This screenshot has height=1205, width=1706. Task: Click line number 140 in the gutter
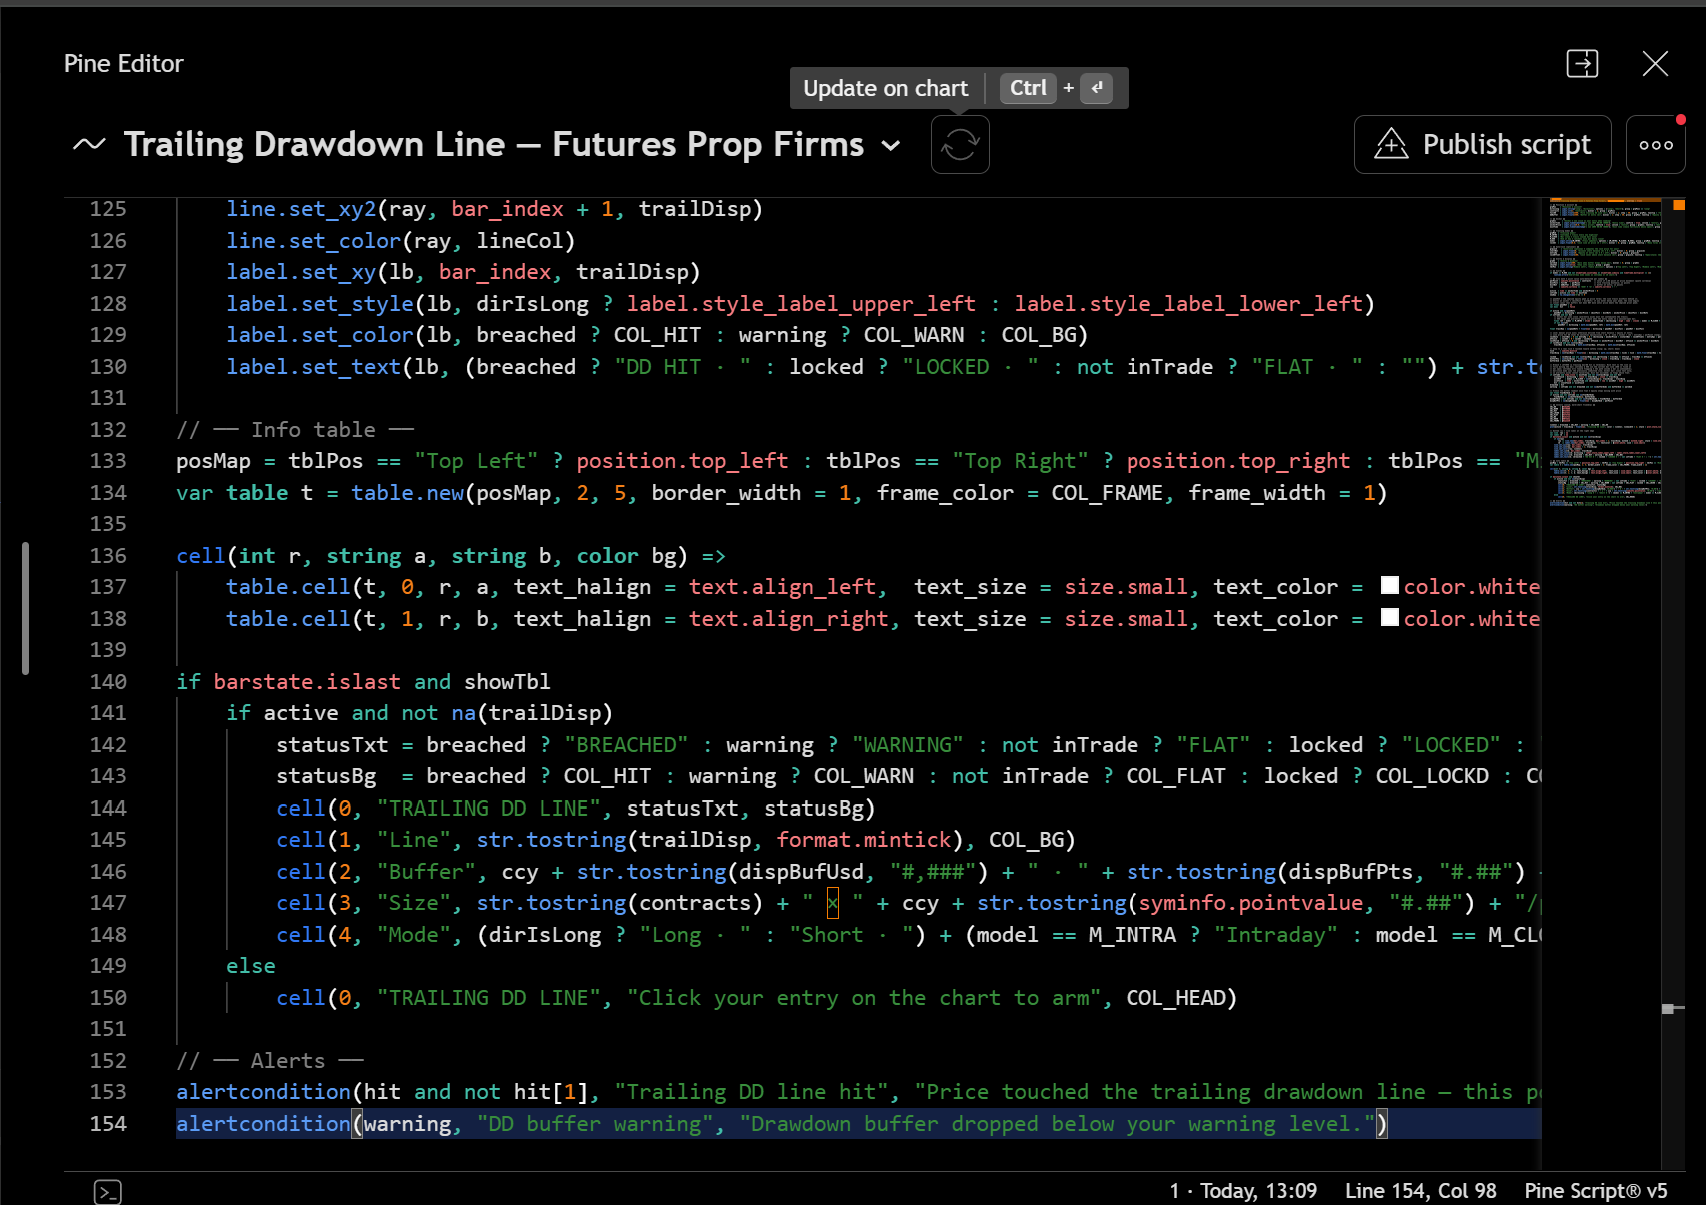click(108, 682)
